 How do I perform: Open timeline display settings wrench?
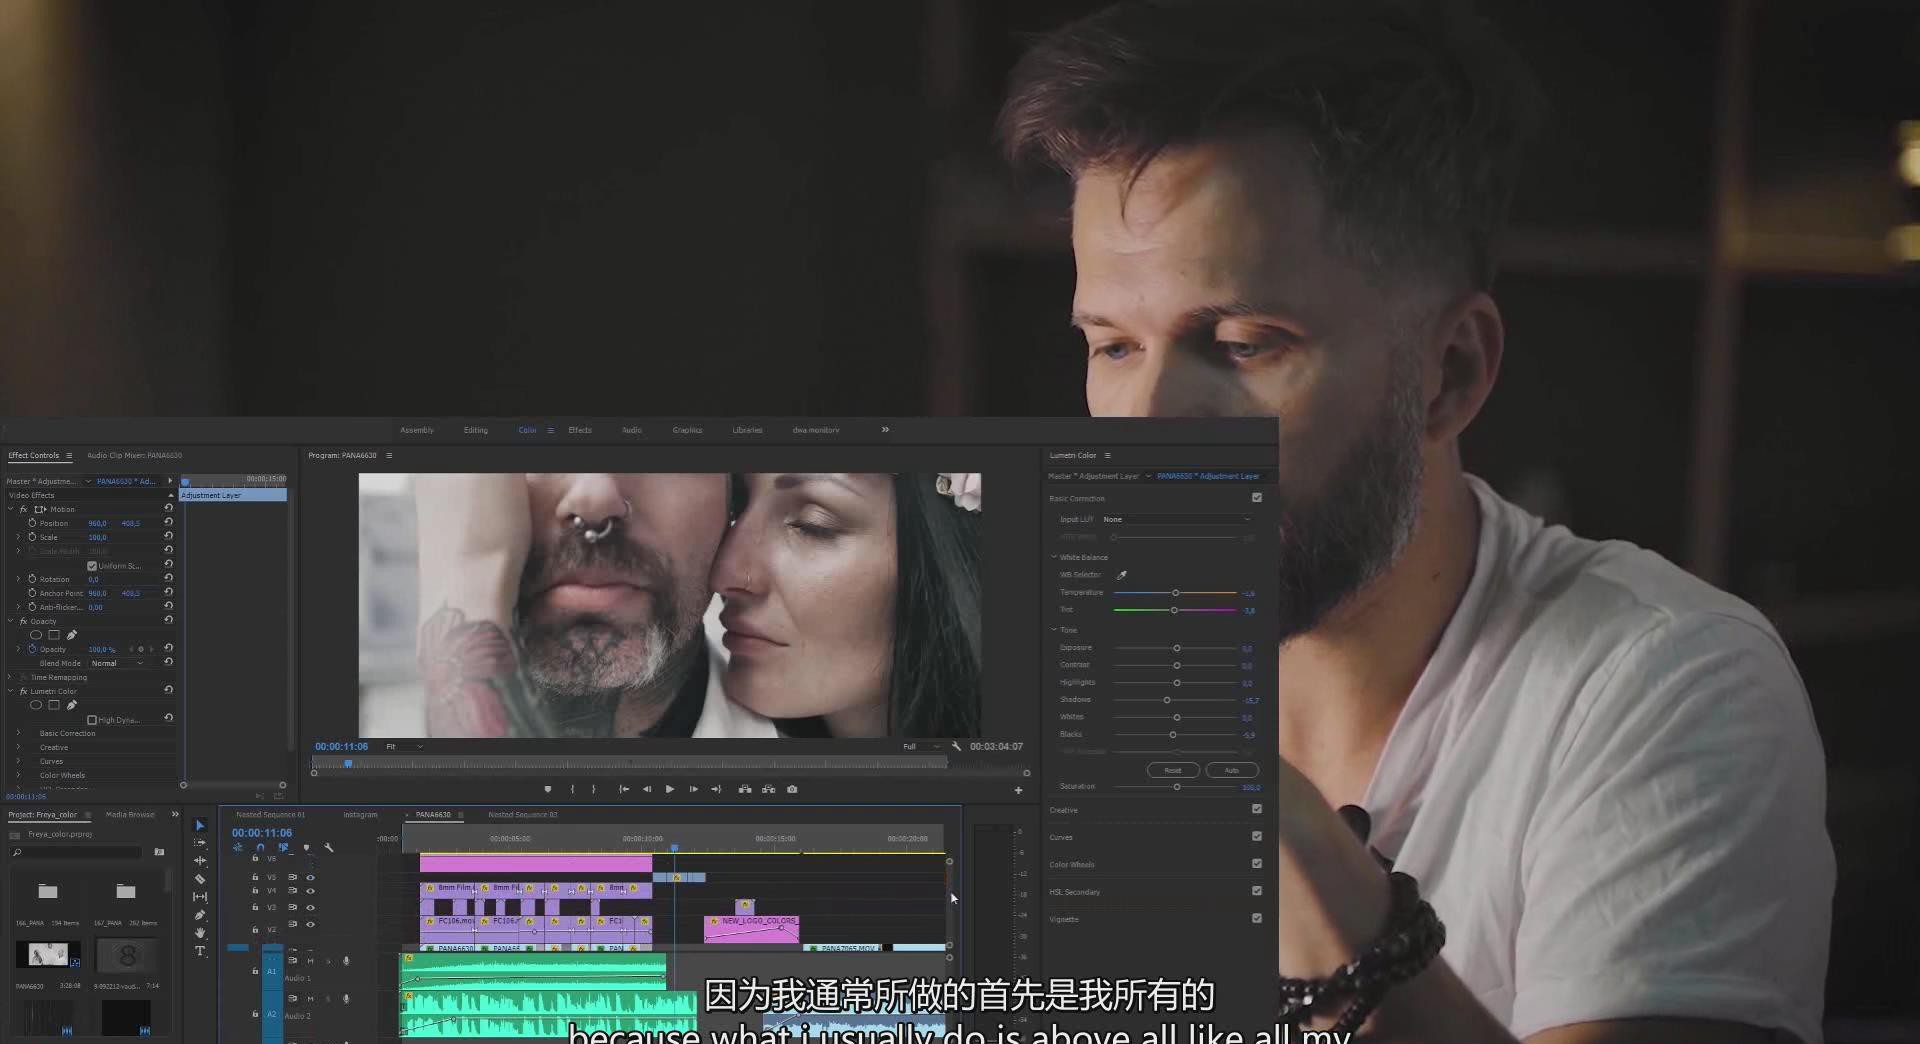tap(329, 848)
